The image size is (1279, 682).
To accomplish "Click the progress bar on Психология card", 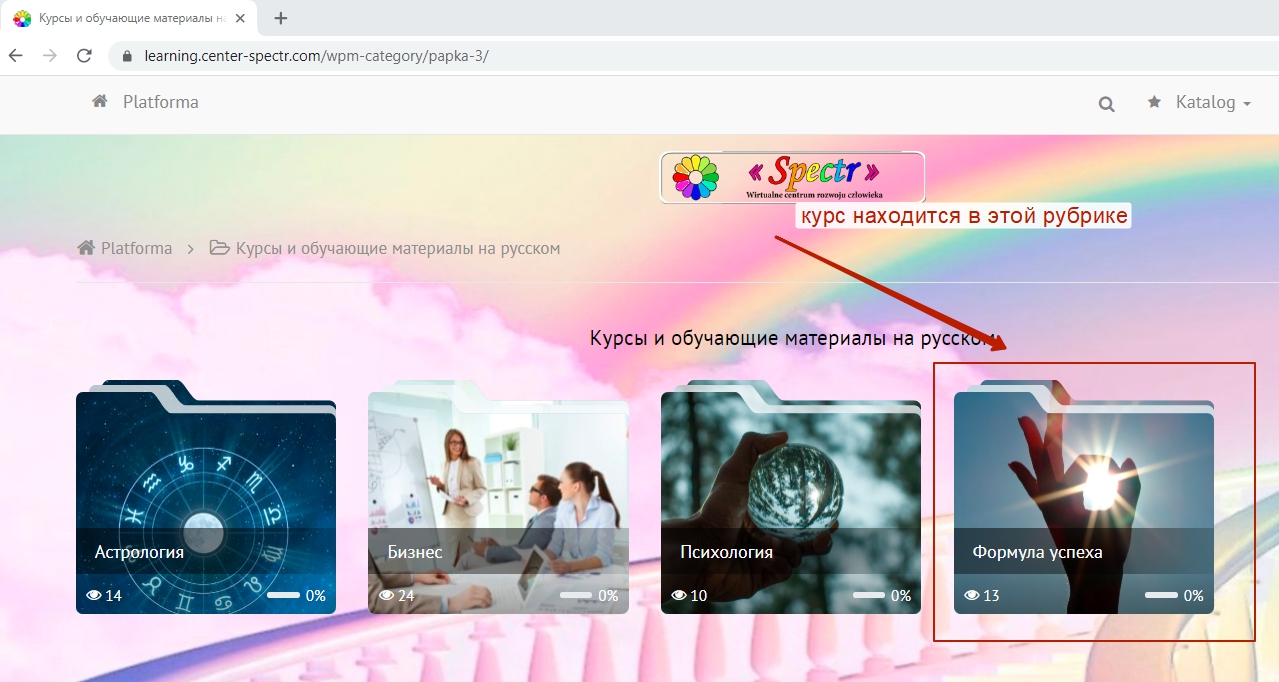I will click(x=869, y=595).
